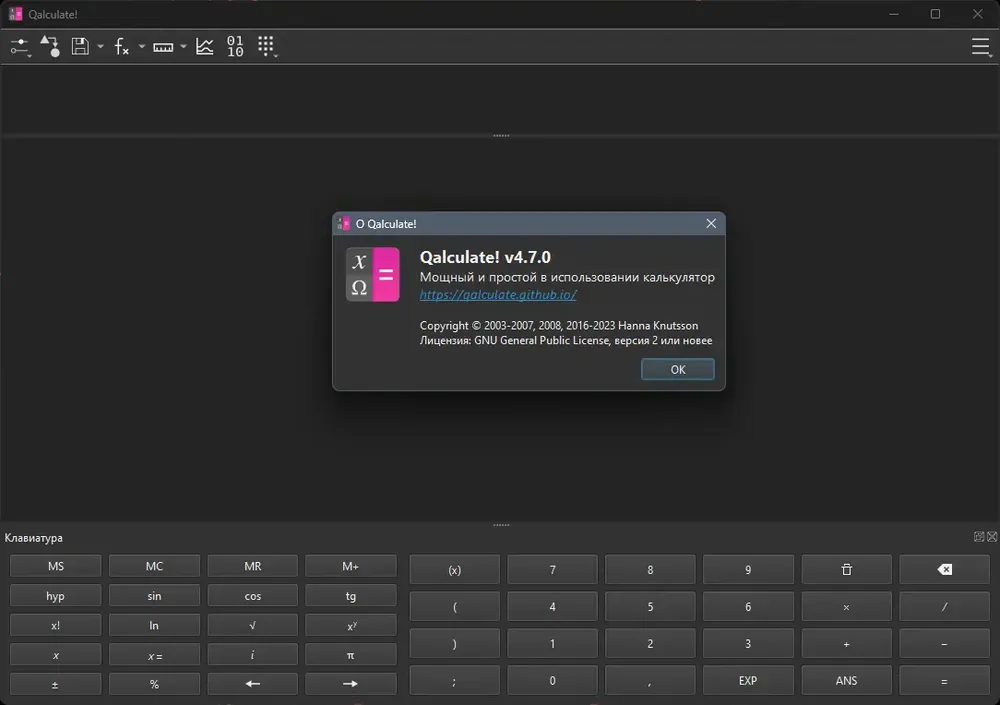Screen dimensions: 1000x705
Task: Click the square root key
Action: pyautogui.click(x=253, y=625)
